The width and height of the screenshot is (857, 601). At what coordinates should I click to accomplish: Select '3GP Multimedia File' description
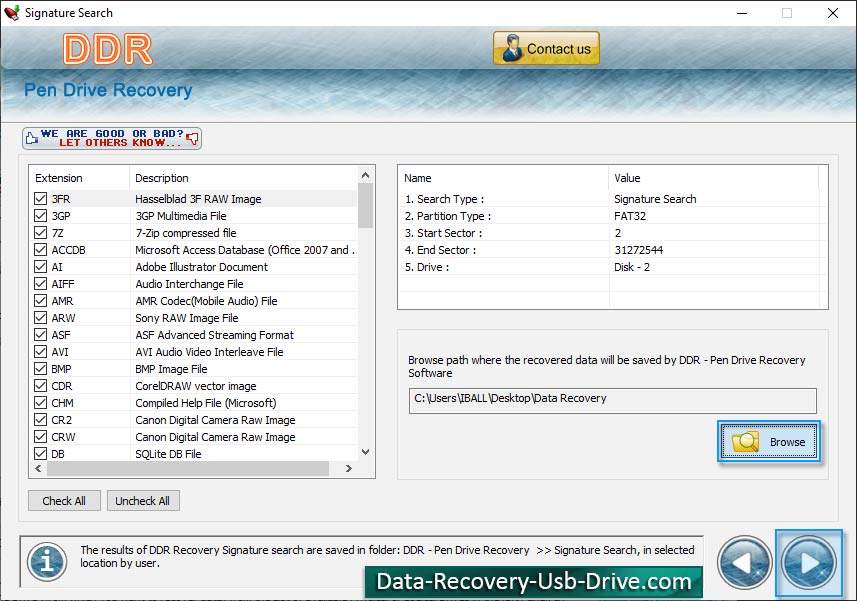coord(180,216)
